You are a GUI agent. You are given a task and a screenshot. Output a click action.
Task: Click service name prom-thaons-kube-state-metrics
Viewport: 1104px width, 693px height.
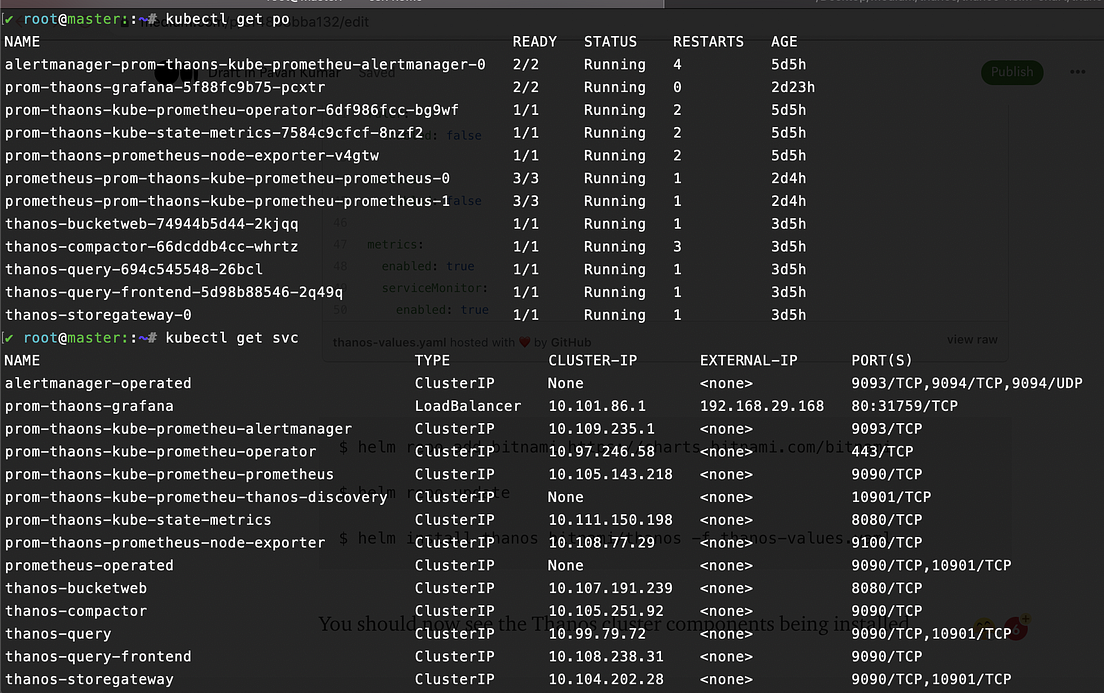(138, 520)
